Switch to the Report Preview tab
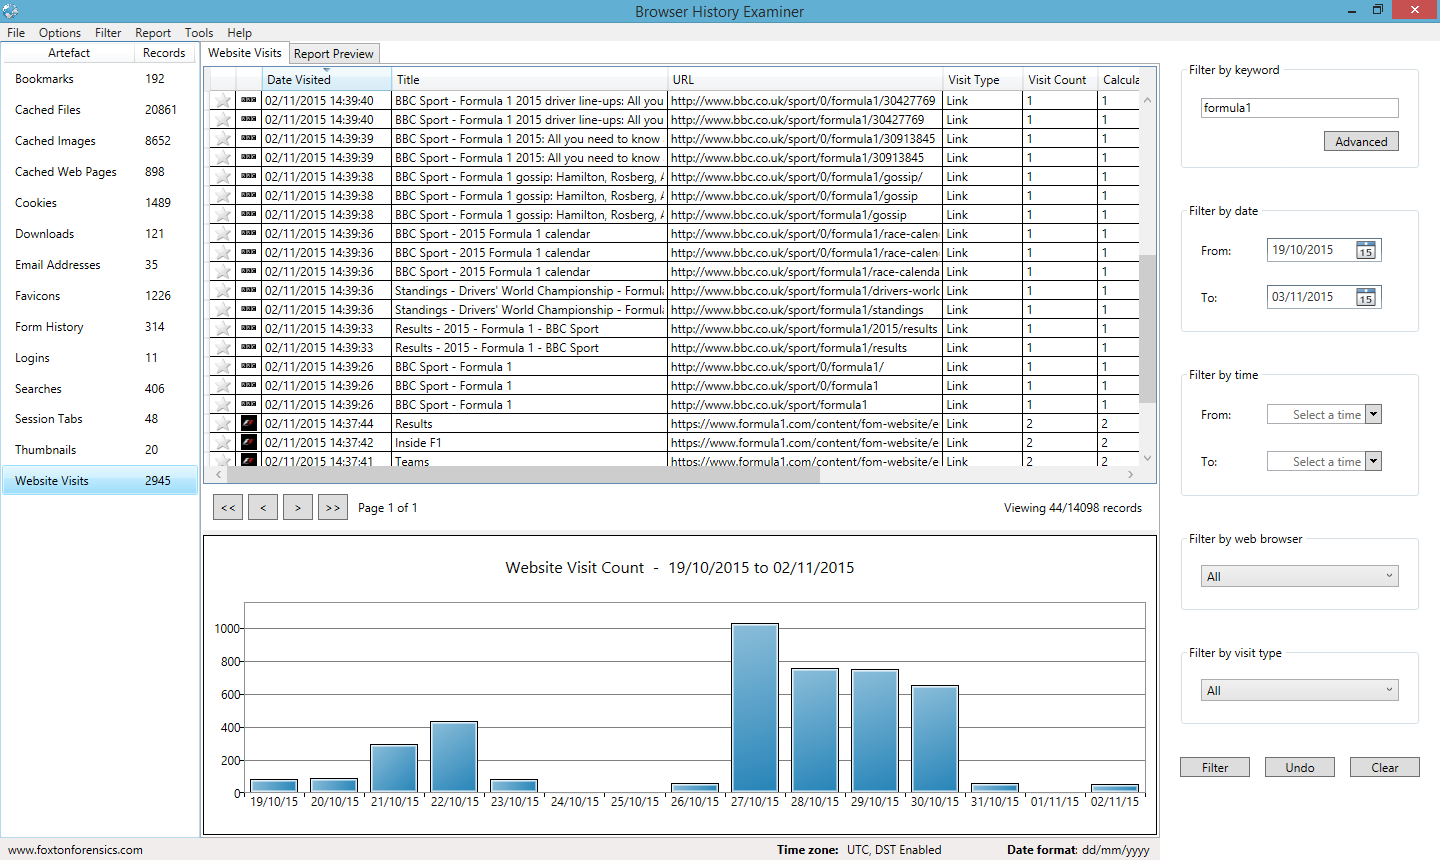Image resolution: width=1440 pixels, height=860 pixels. (x=334, y=54)
